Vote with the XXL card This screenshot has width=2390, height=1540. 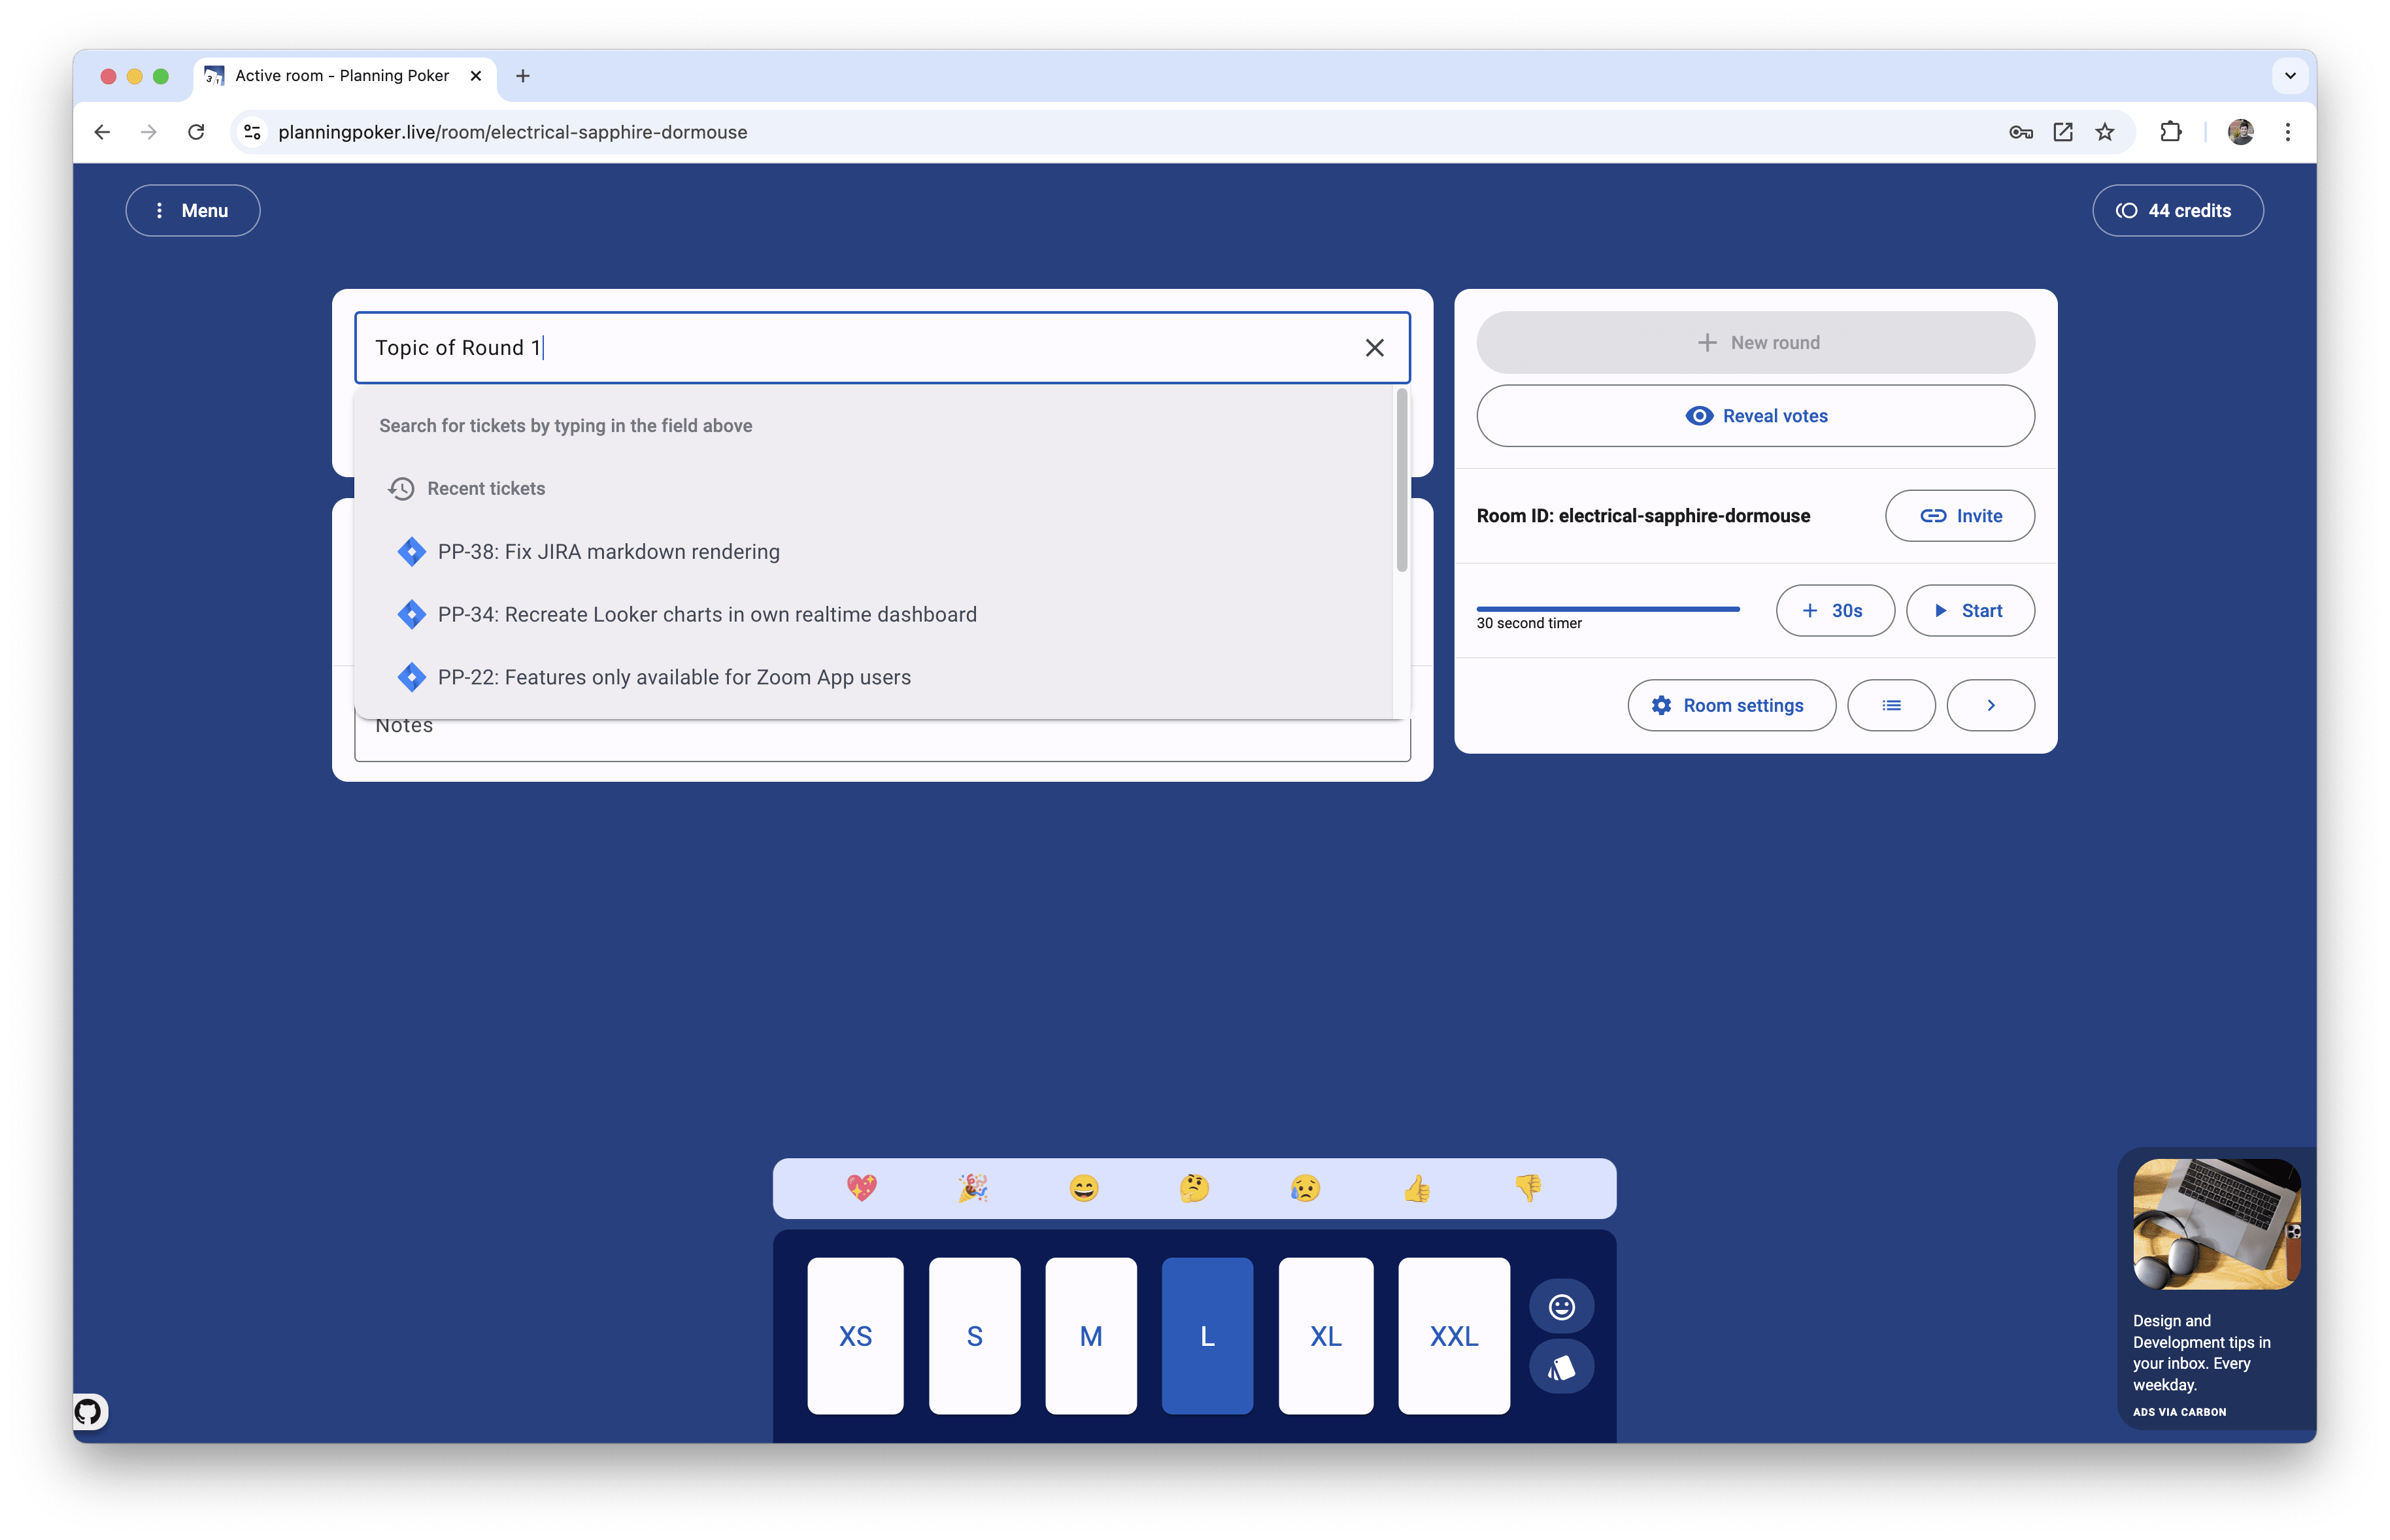pos(1454,1335)
